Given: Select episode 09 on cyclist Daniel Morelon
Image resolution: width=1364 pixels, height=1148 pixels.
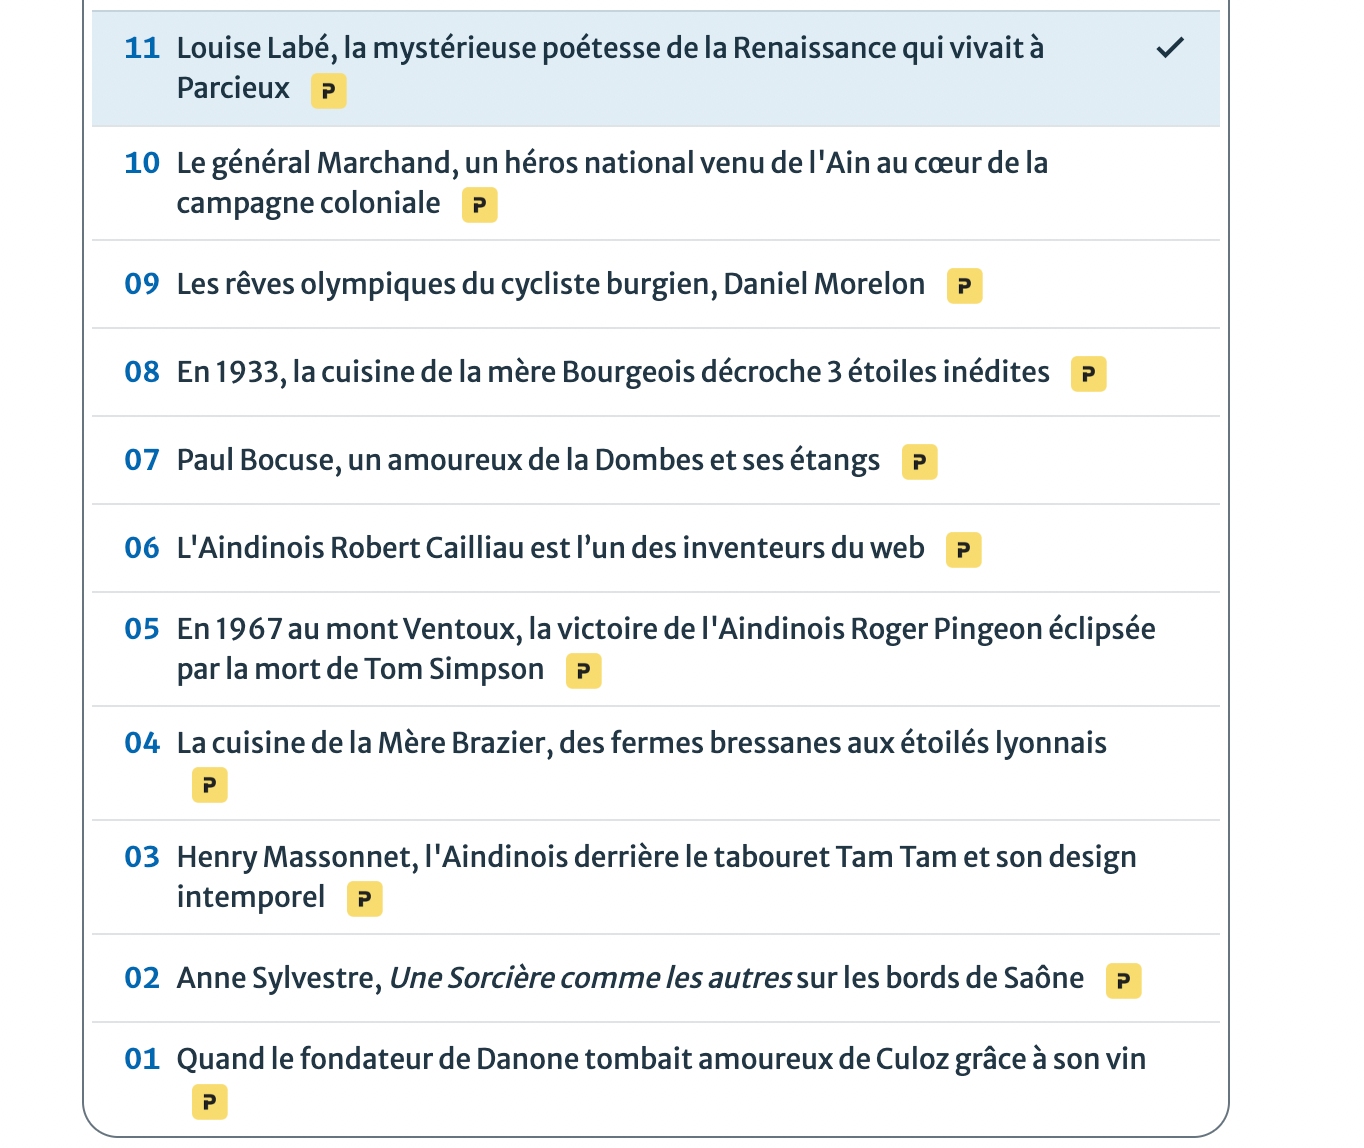Looking at the screenshot, I should tap(550, 284).
